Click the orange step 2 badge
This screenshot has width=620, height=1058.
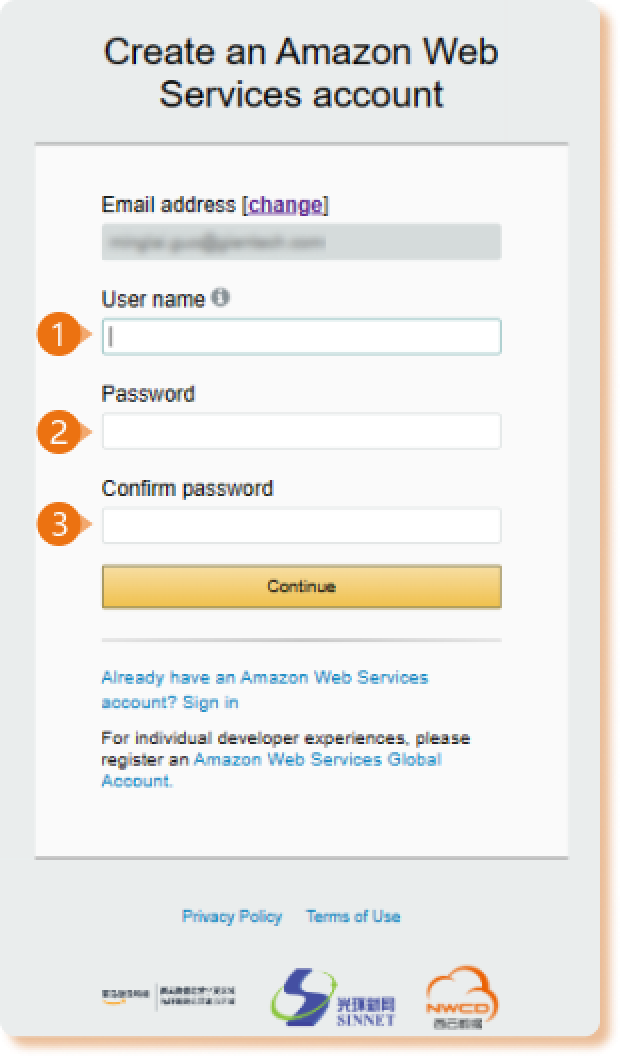pyautogui.click(x=57, y=431)
